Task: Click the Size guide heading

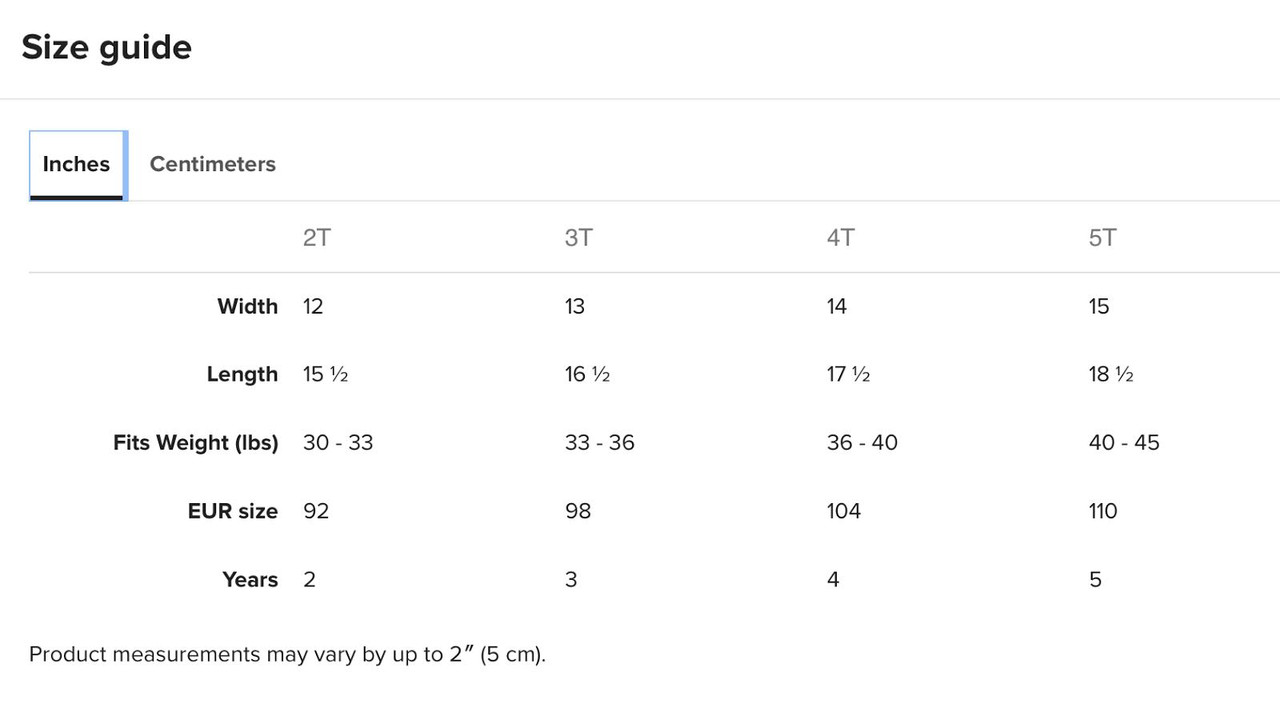Action: [x=106, y=47]
